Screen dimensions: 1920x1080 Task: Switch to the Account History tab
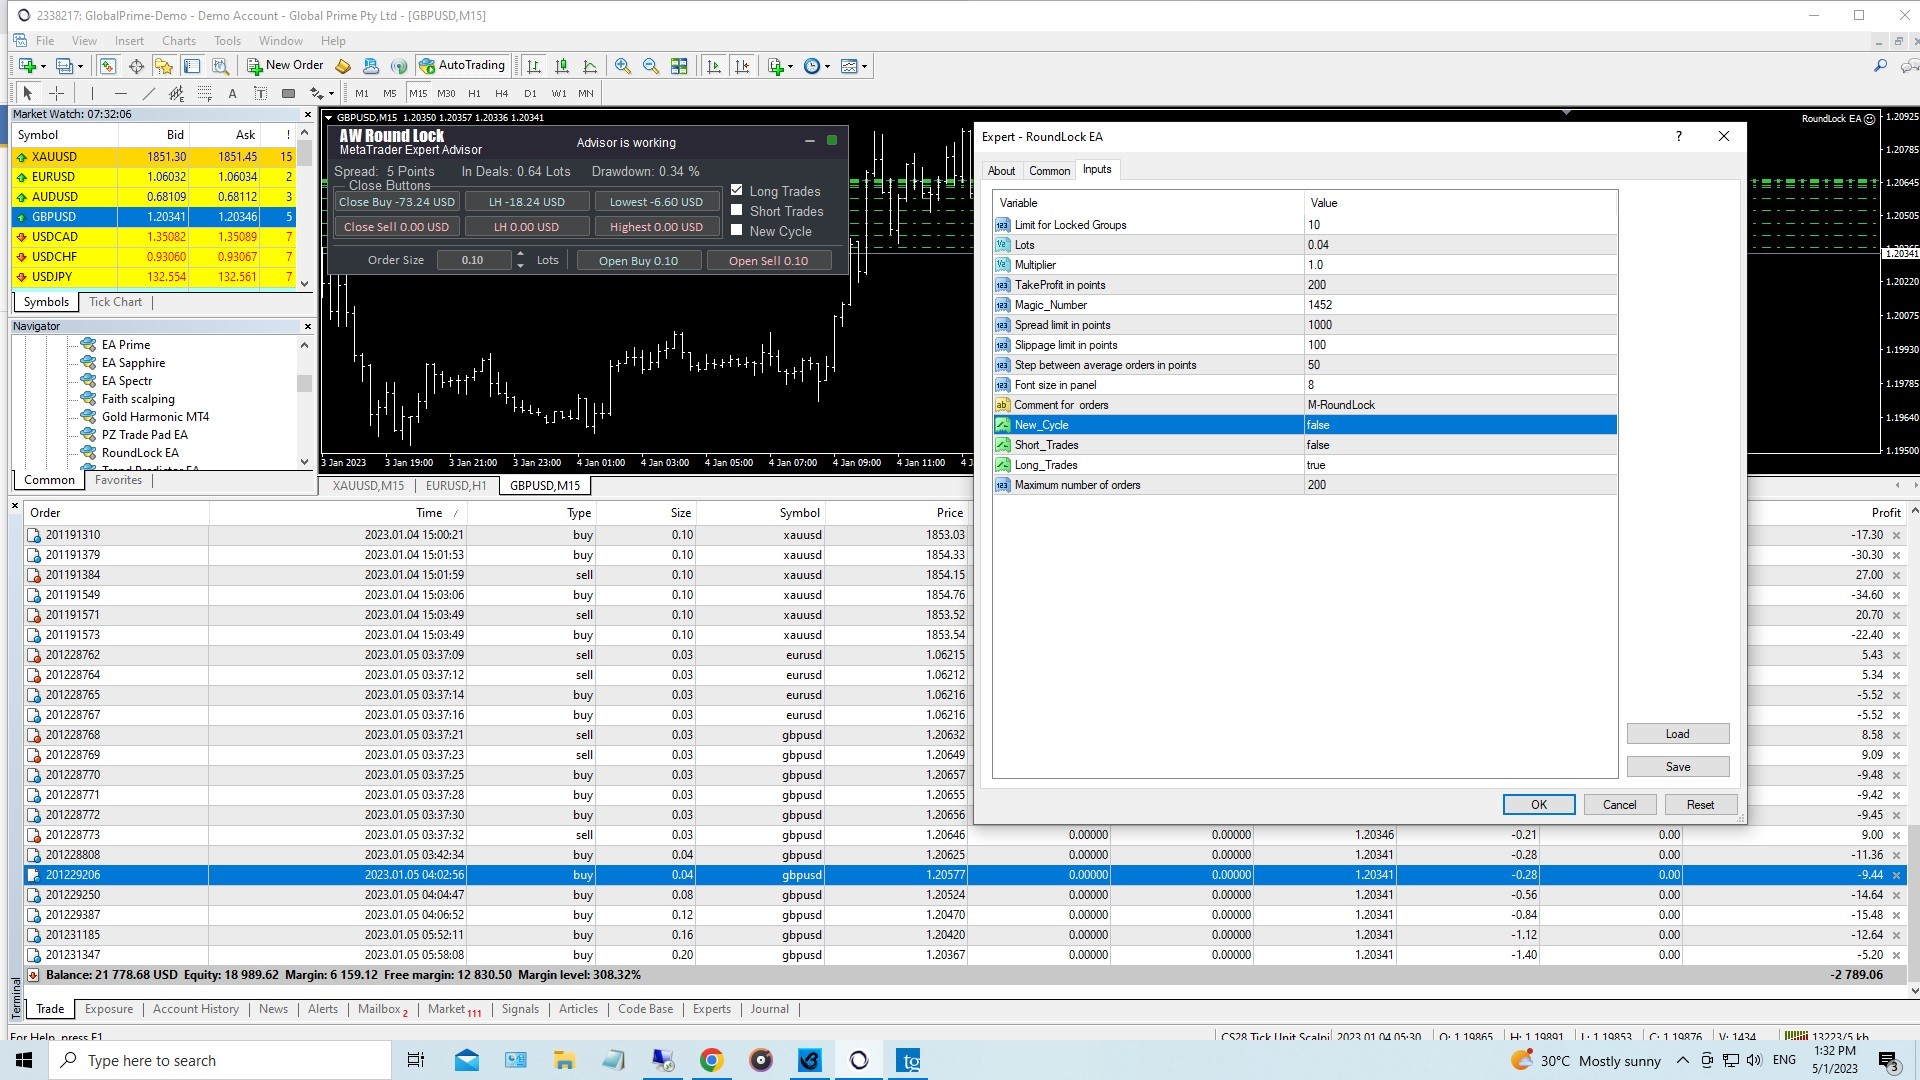(x=195, y=1009)
